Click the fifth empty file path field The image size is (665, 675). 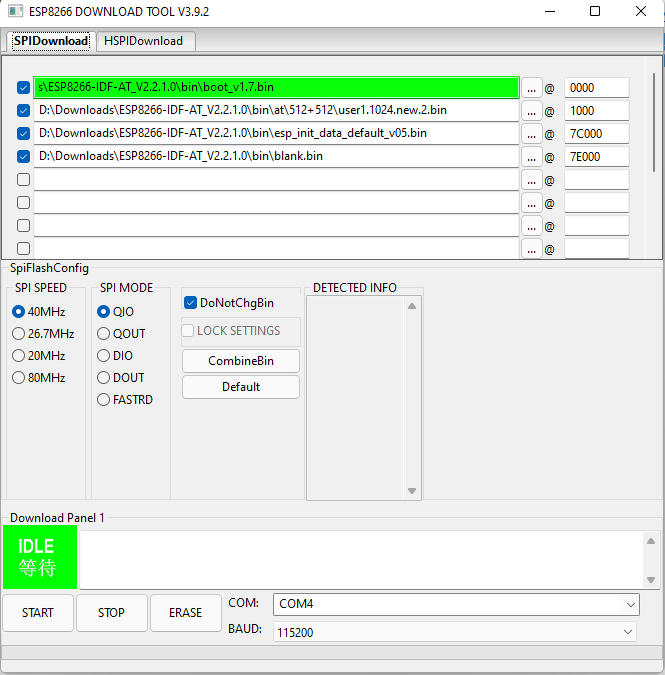276,180
